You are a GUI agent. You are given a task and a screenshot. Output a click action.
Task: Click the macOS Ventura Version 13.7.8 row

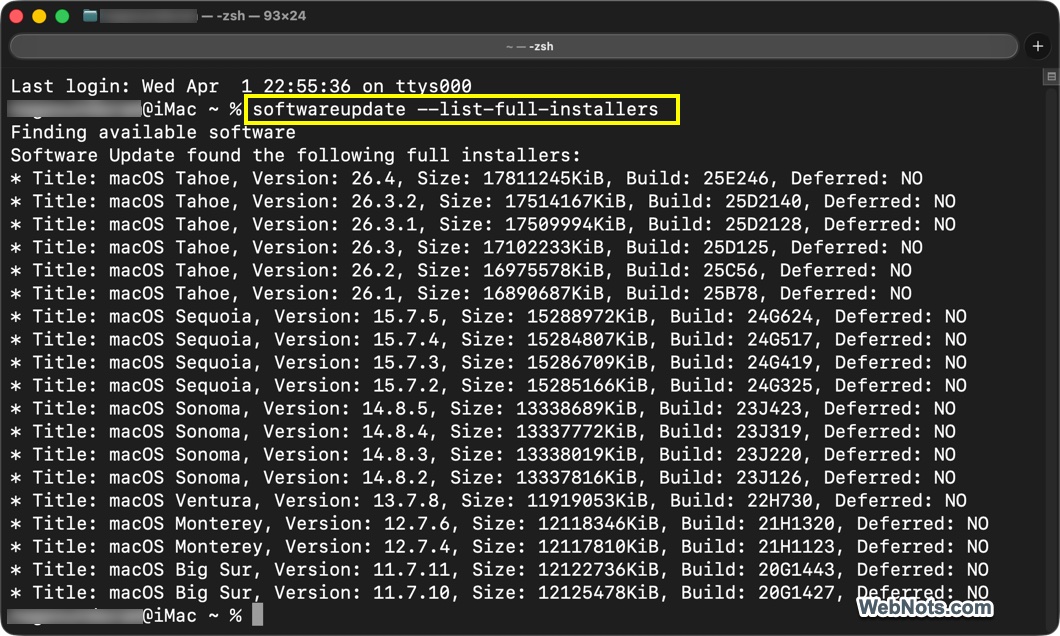tap(488, 499)
